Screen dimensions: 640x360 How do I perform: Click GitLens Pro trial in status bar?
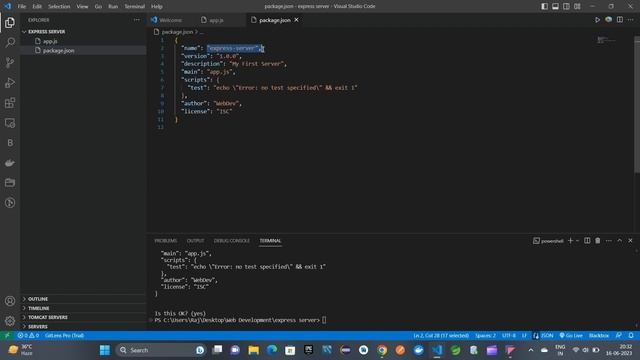(x=64, y=336)
